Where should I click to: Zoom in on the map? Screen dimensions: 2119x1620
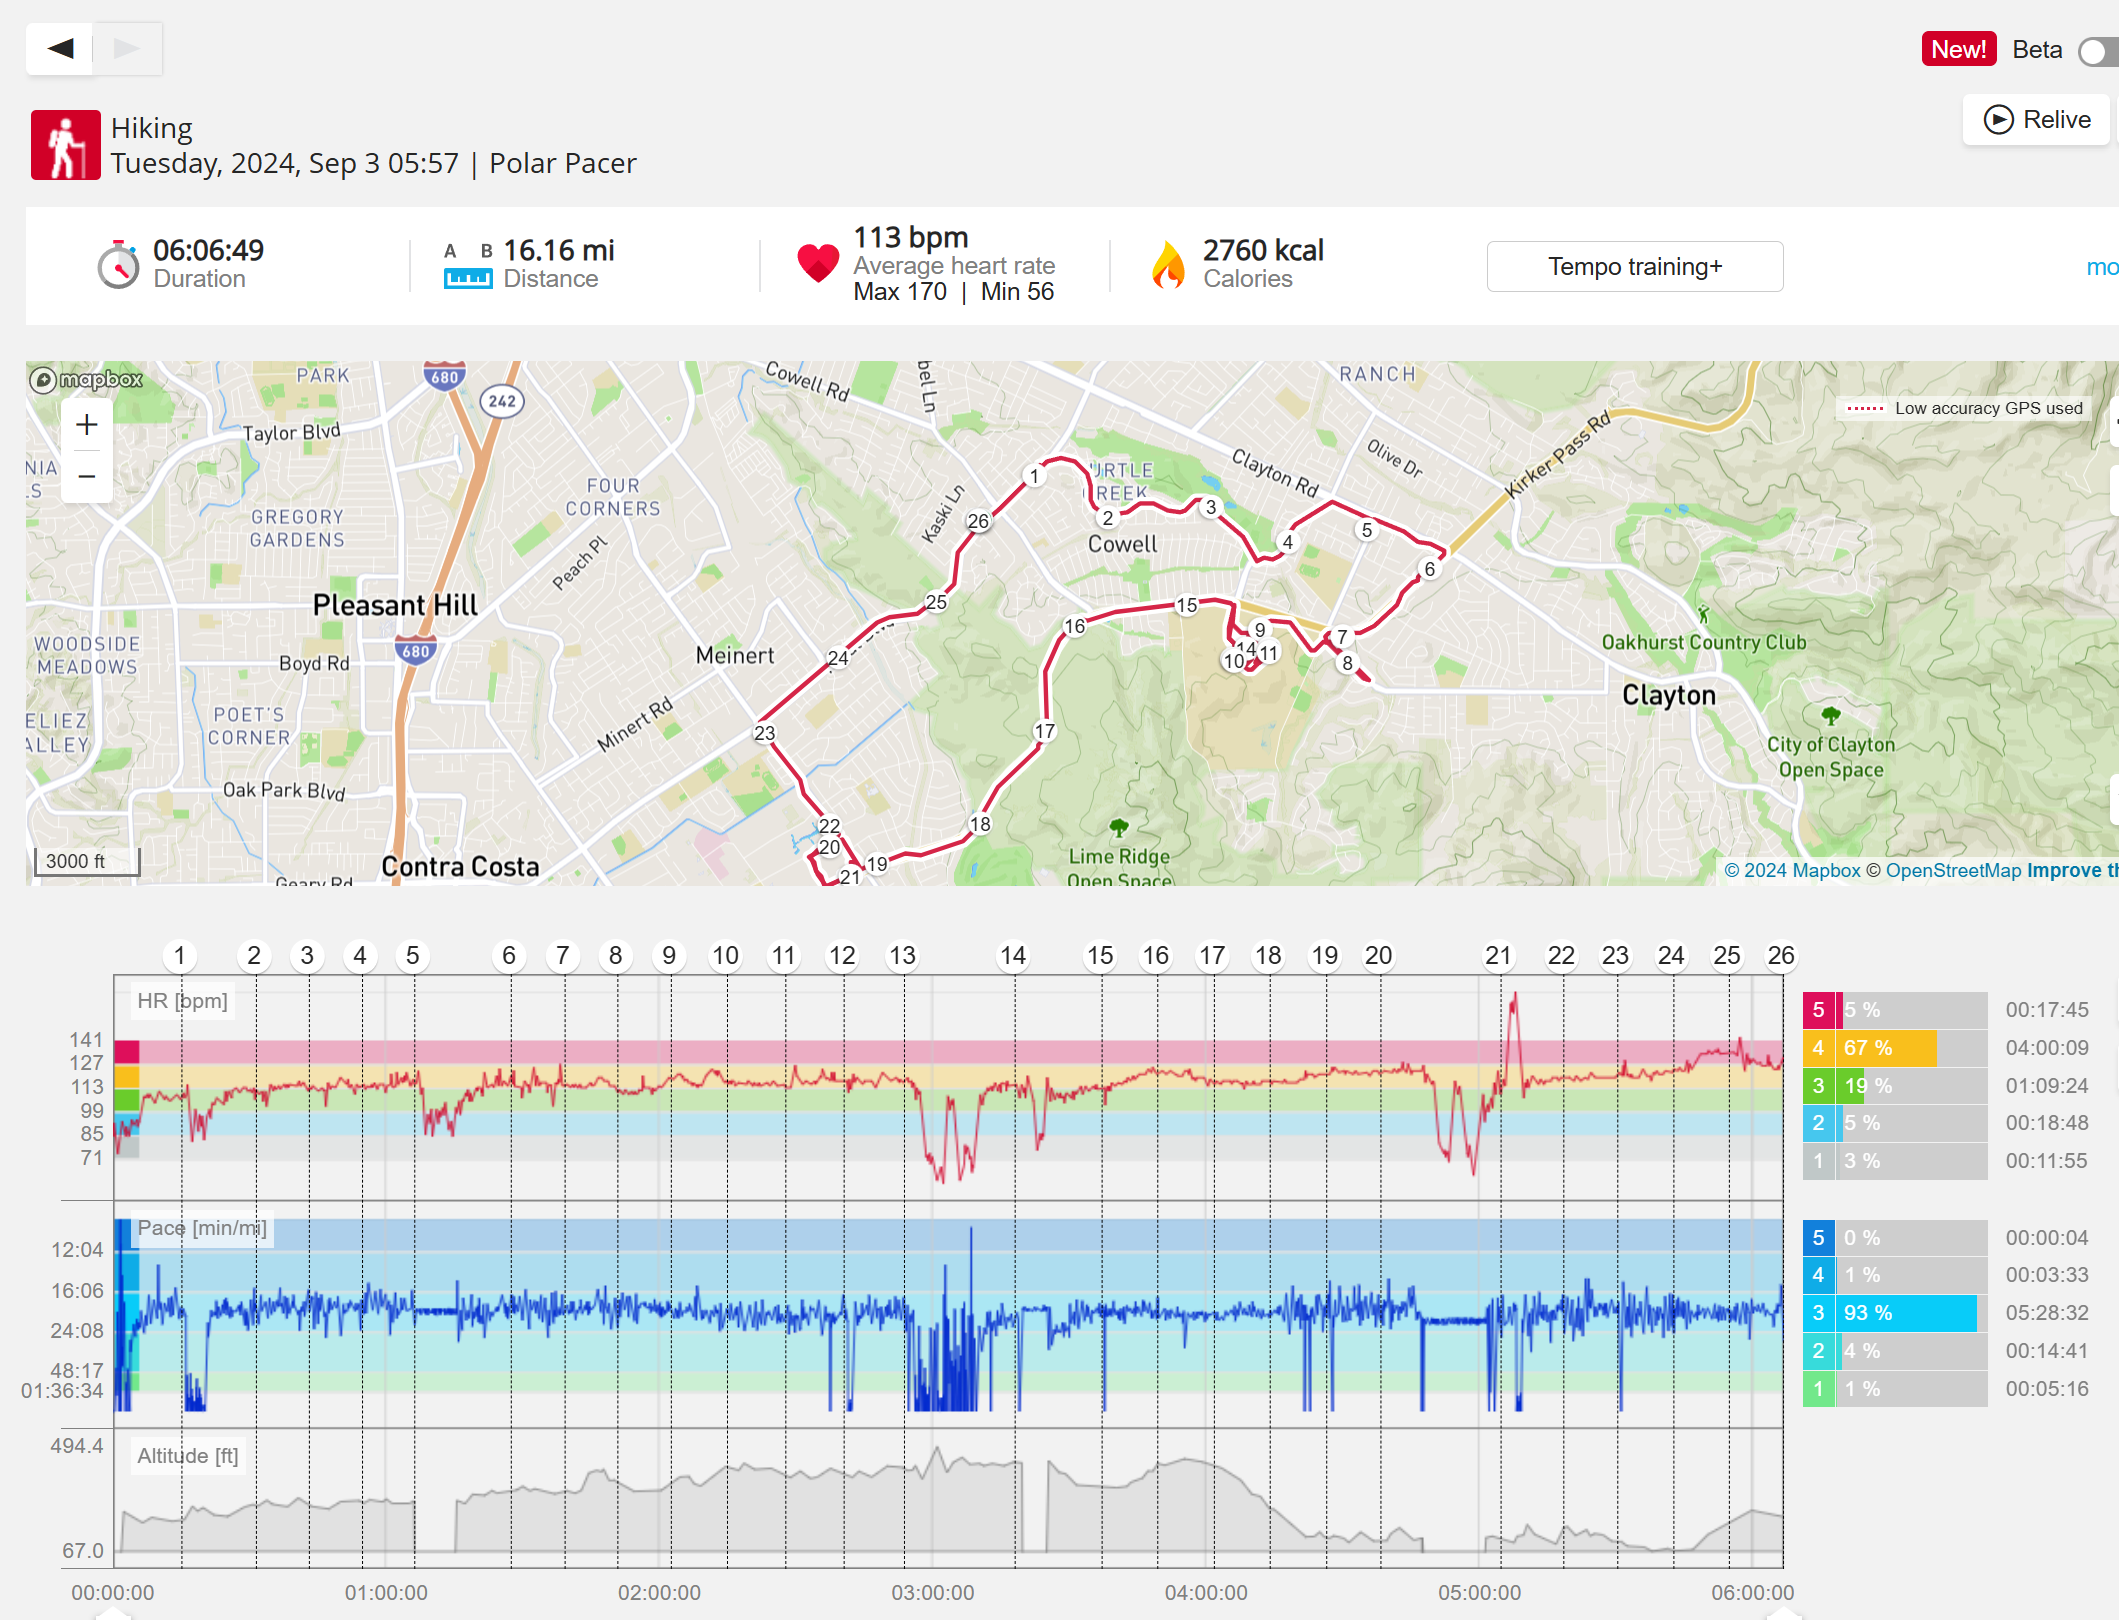pos(87,425)
